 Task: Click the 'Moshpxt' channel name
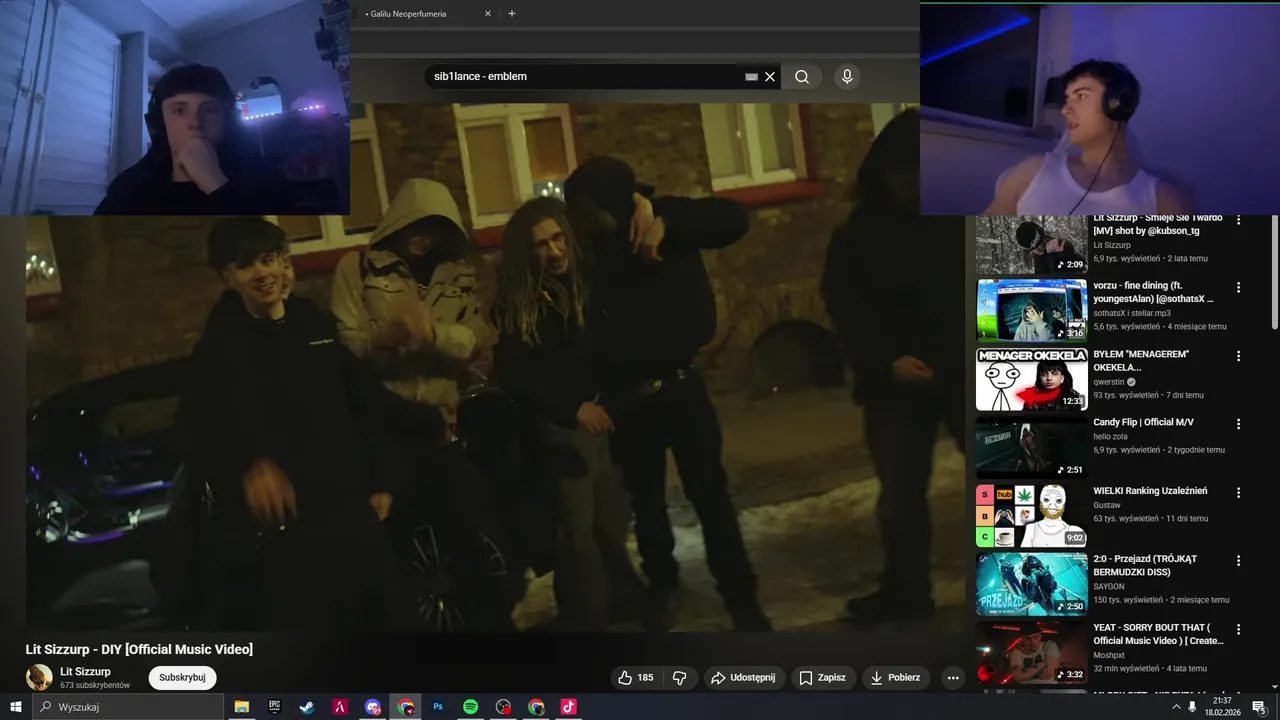tap(1110, 655)
